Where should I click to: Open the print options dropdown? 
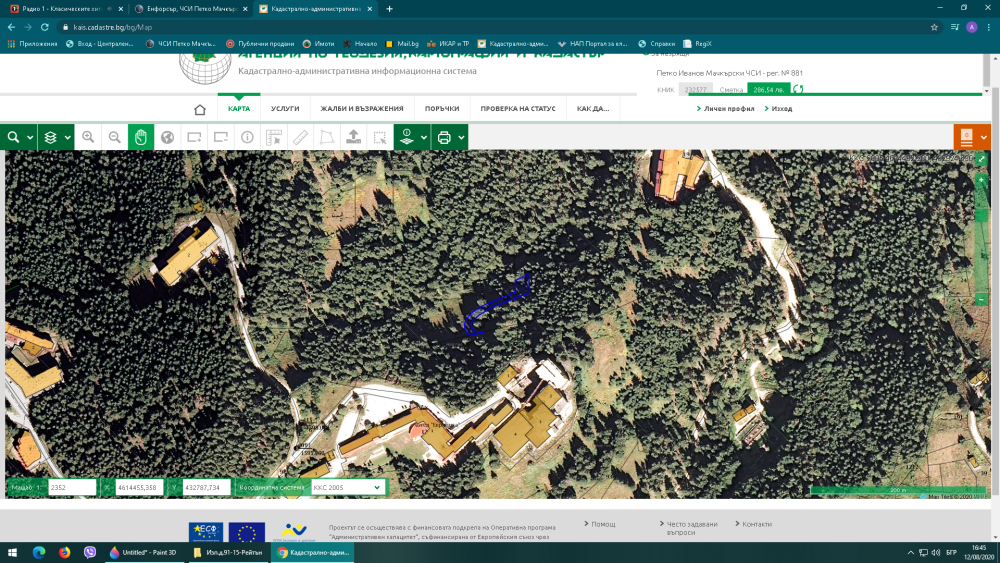tap(449, 137)
